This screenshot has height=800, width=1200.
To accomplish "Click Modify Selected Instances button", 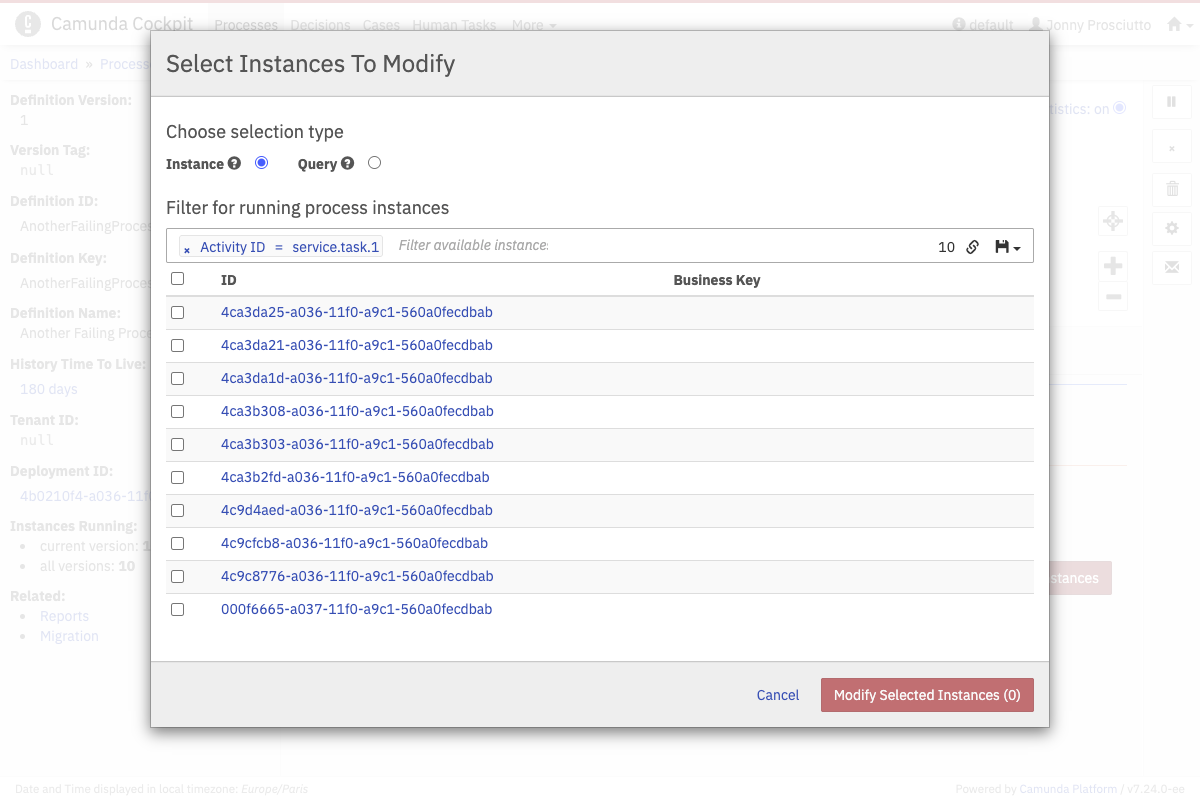I will (x=927, y=695).
